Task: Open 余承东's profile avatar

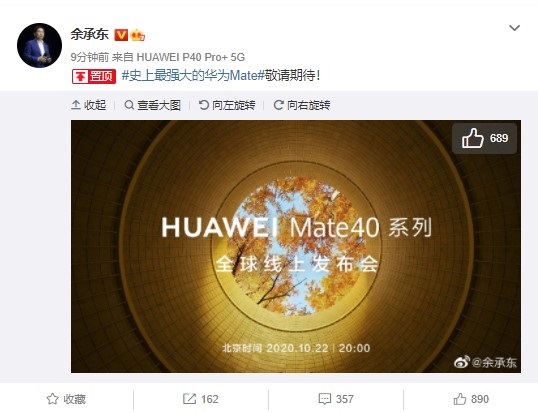Action: click(39, 45)
